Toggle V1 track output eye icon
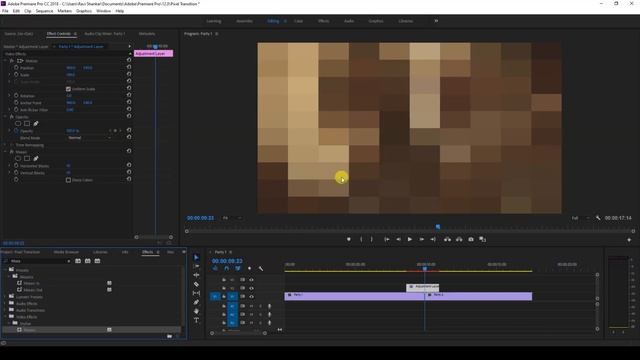640x360 pixels. tap(251, 297)
